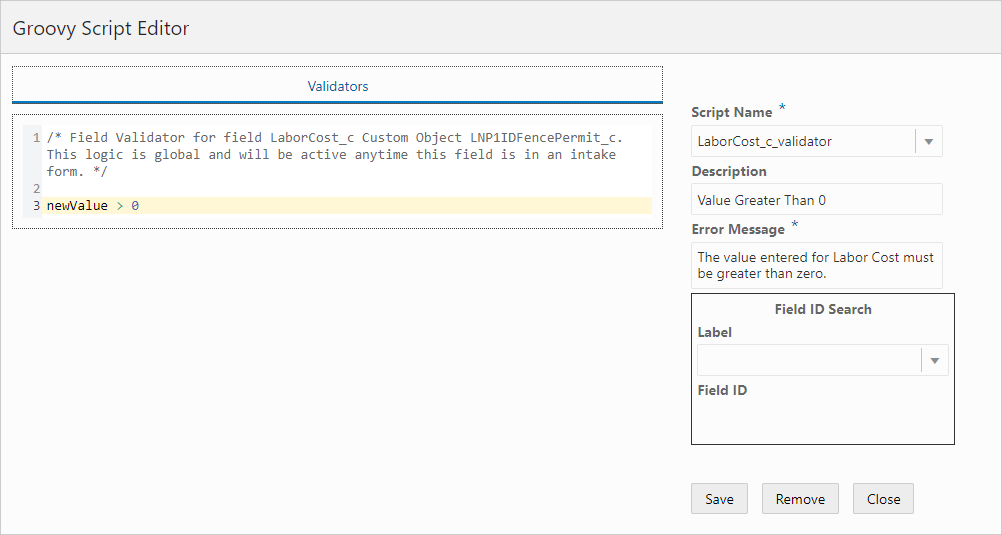Click into the Error Message text area

(x=817, y=265)
